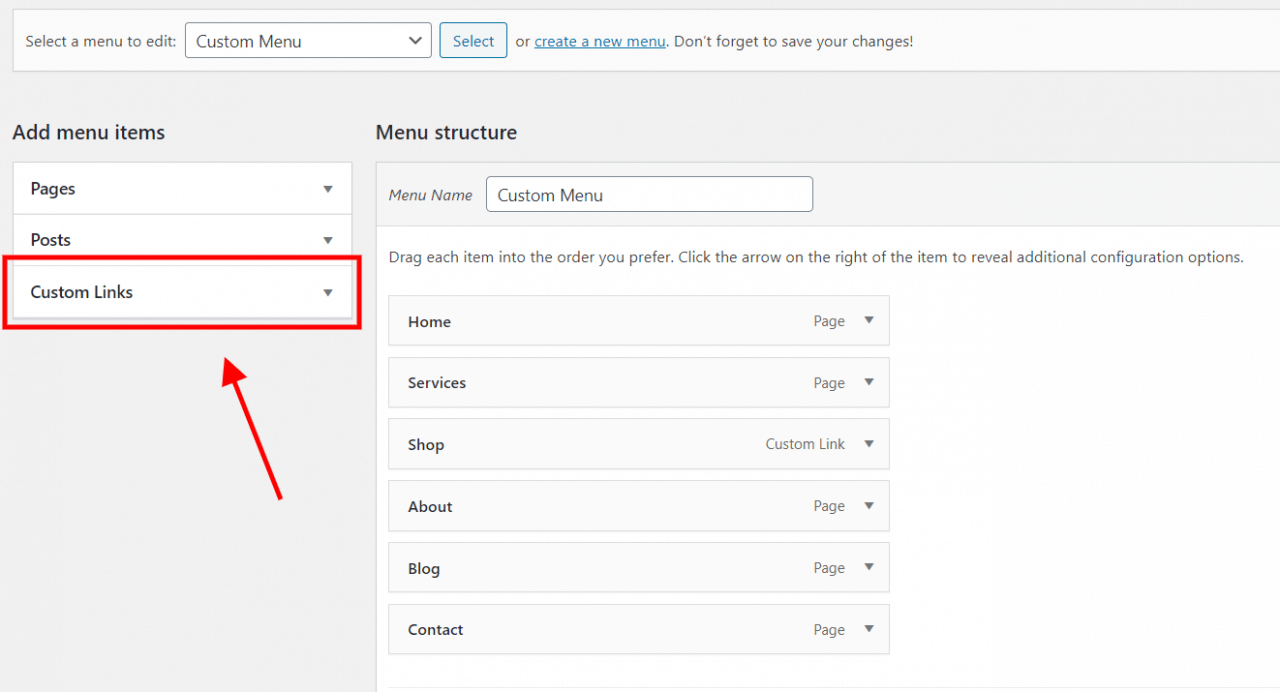The height and width of the screenshot is (692, 1280).
Task: Click the Menu Name text field
Action: (x=649, y=195)
